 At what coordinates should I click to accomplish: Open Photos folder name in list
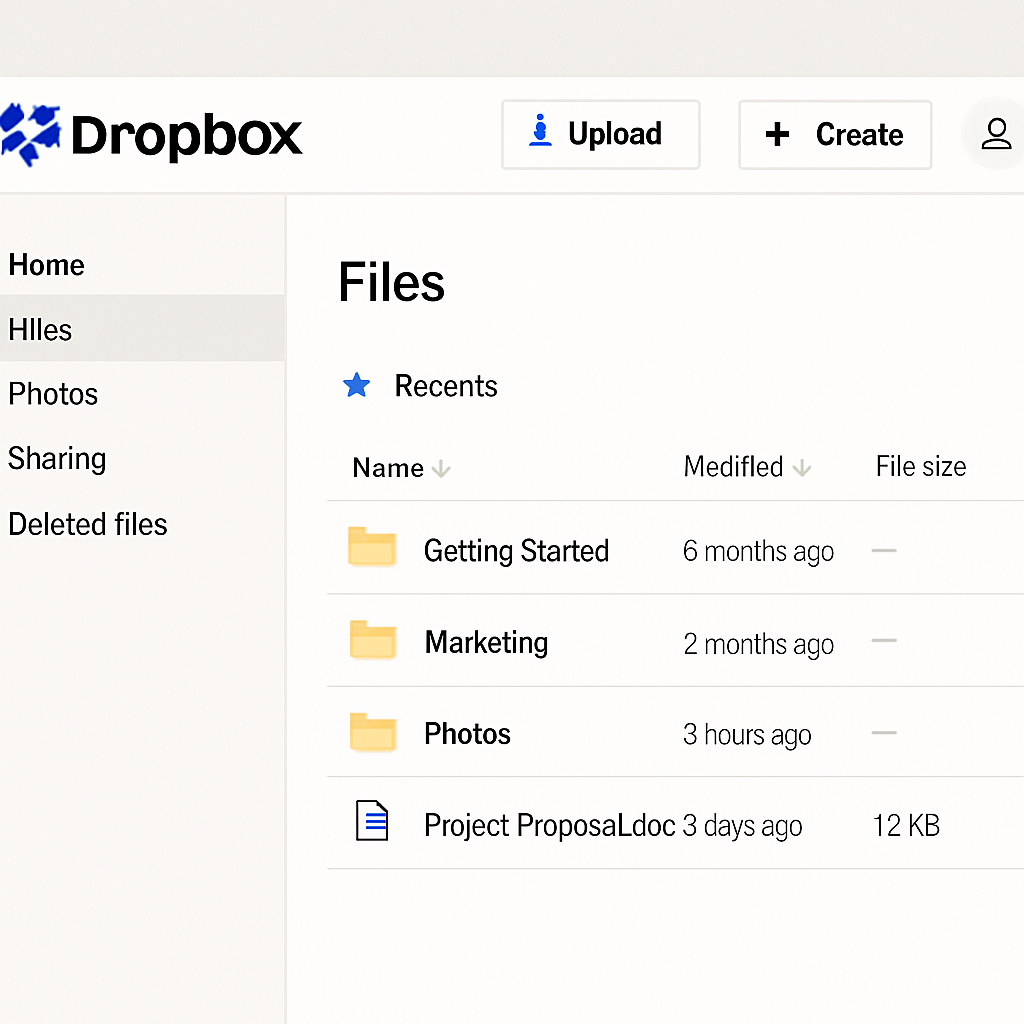(468, 734)
